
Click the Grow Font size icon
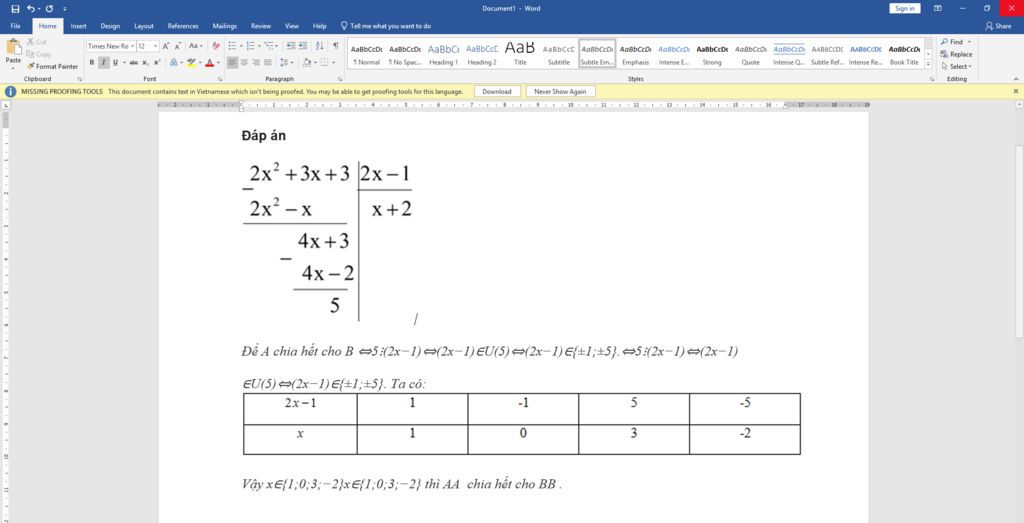tap(166, 46)
